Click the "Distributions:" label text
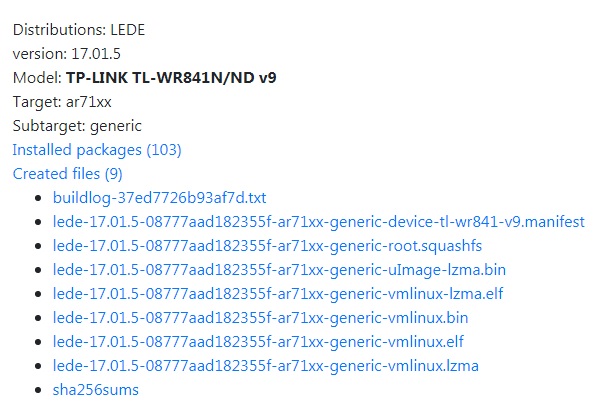Image resolution: width=614 pixels, height=418 pixels. pos(59,30)
